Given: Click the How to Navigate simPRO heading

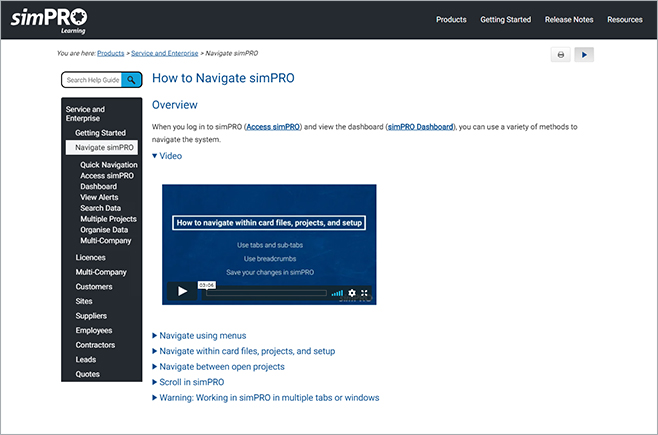Looking at the screenshot, I should click(x=223, y=78).
